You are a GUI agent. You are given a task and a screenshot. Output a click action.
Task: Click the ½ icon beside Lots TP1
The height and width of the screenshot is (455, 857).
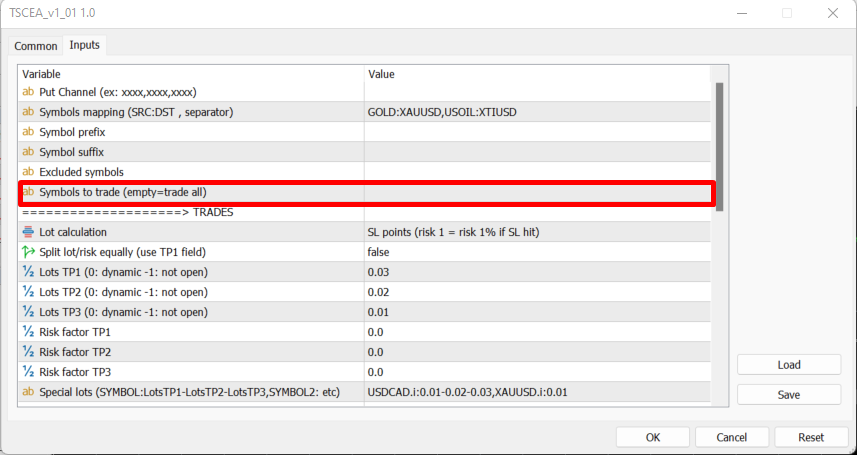point(28,272)
